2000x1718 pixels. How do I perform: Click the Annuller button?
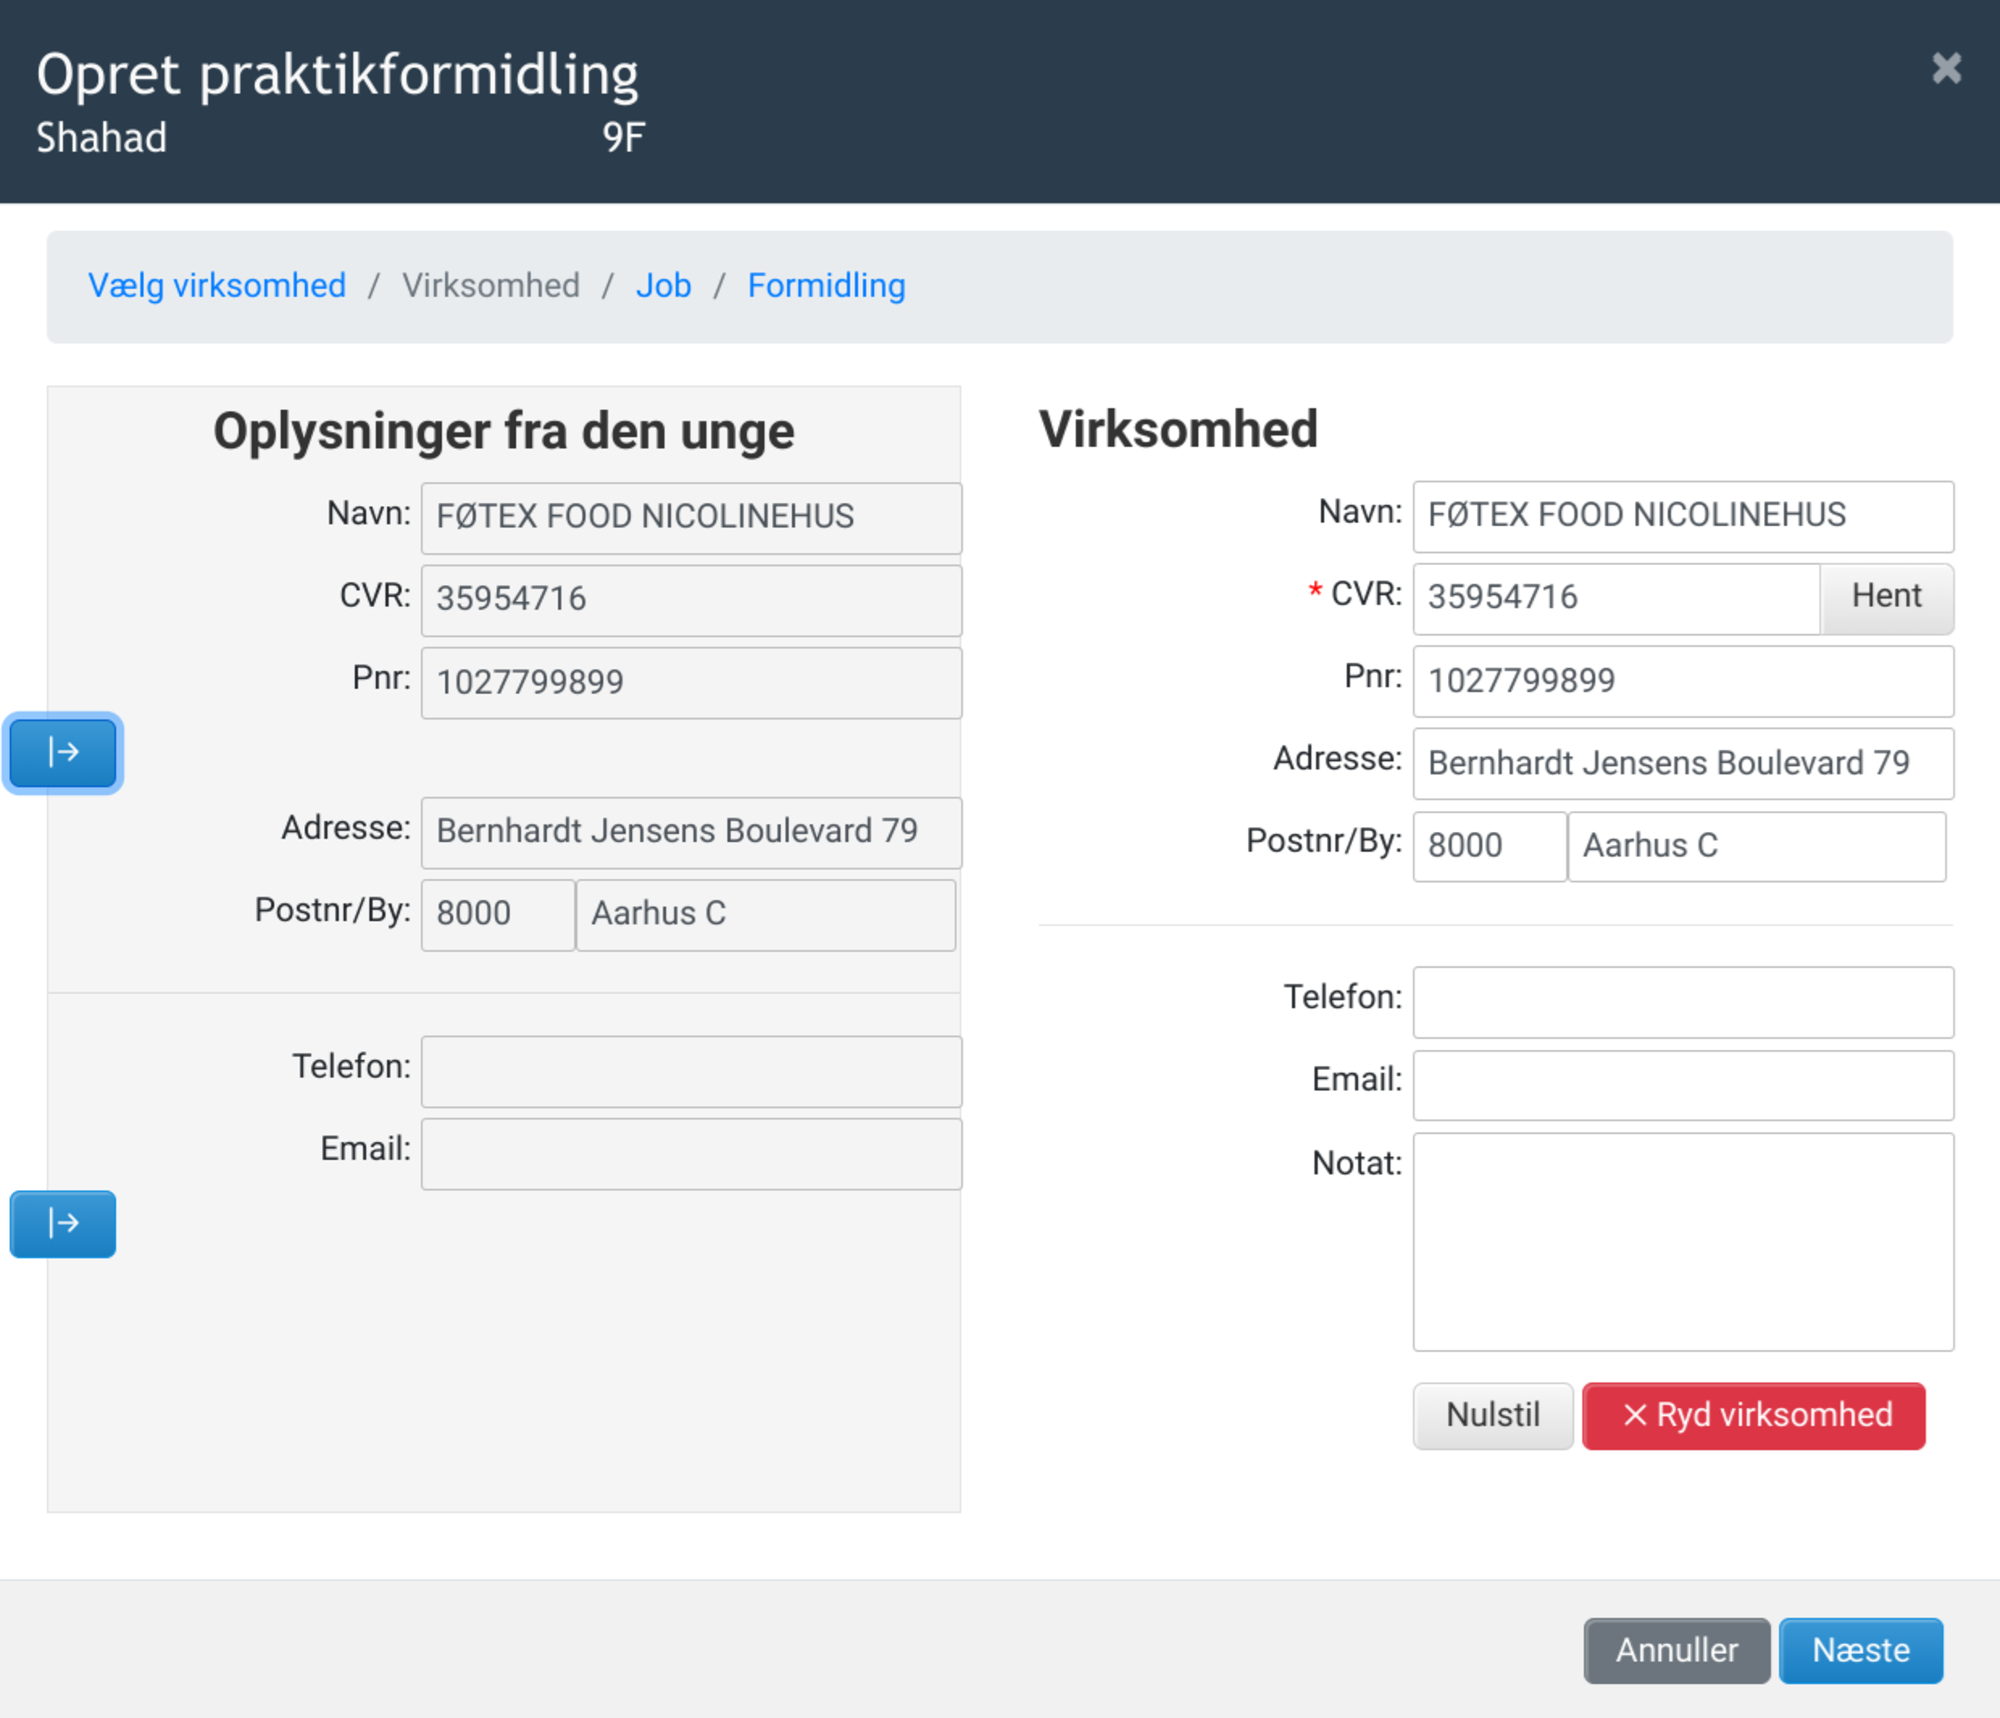point(1676,1650)
